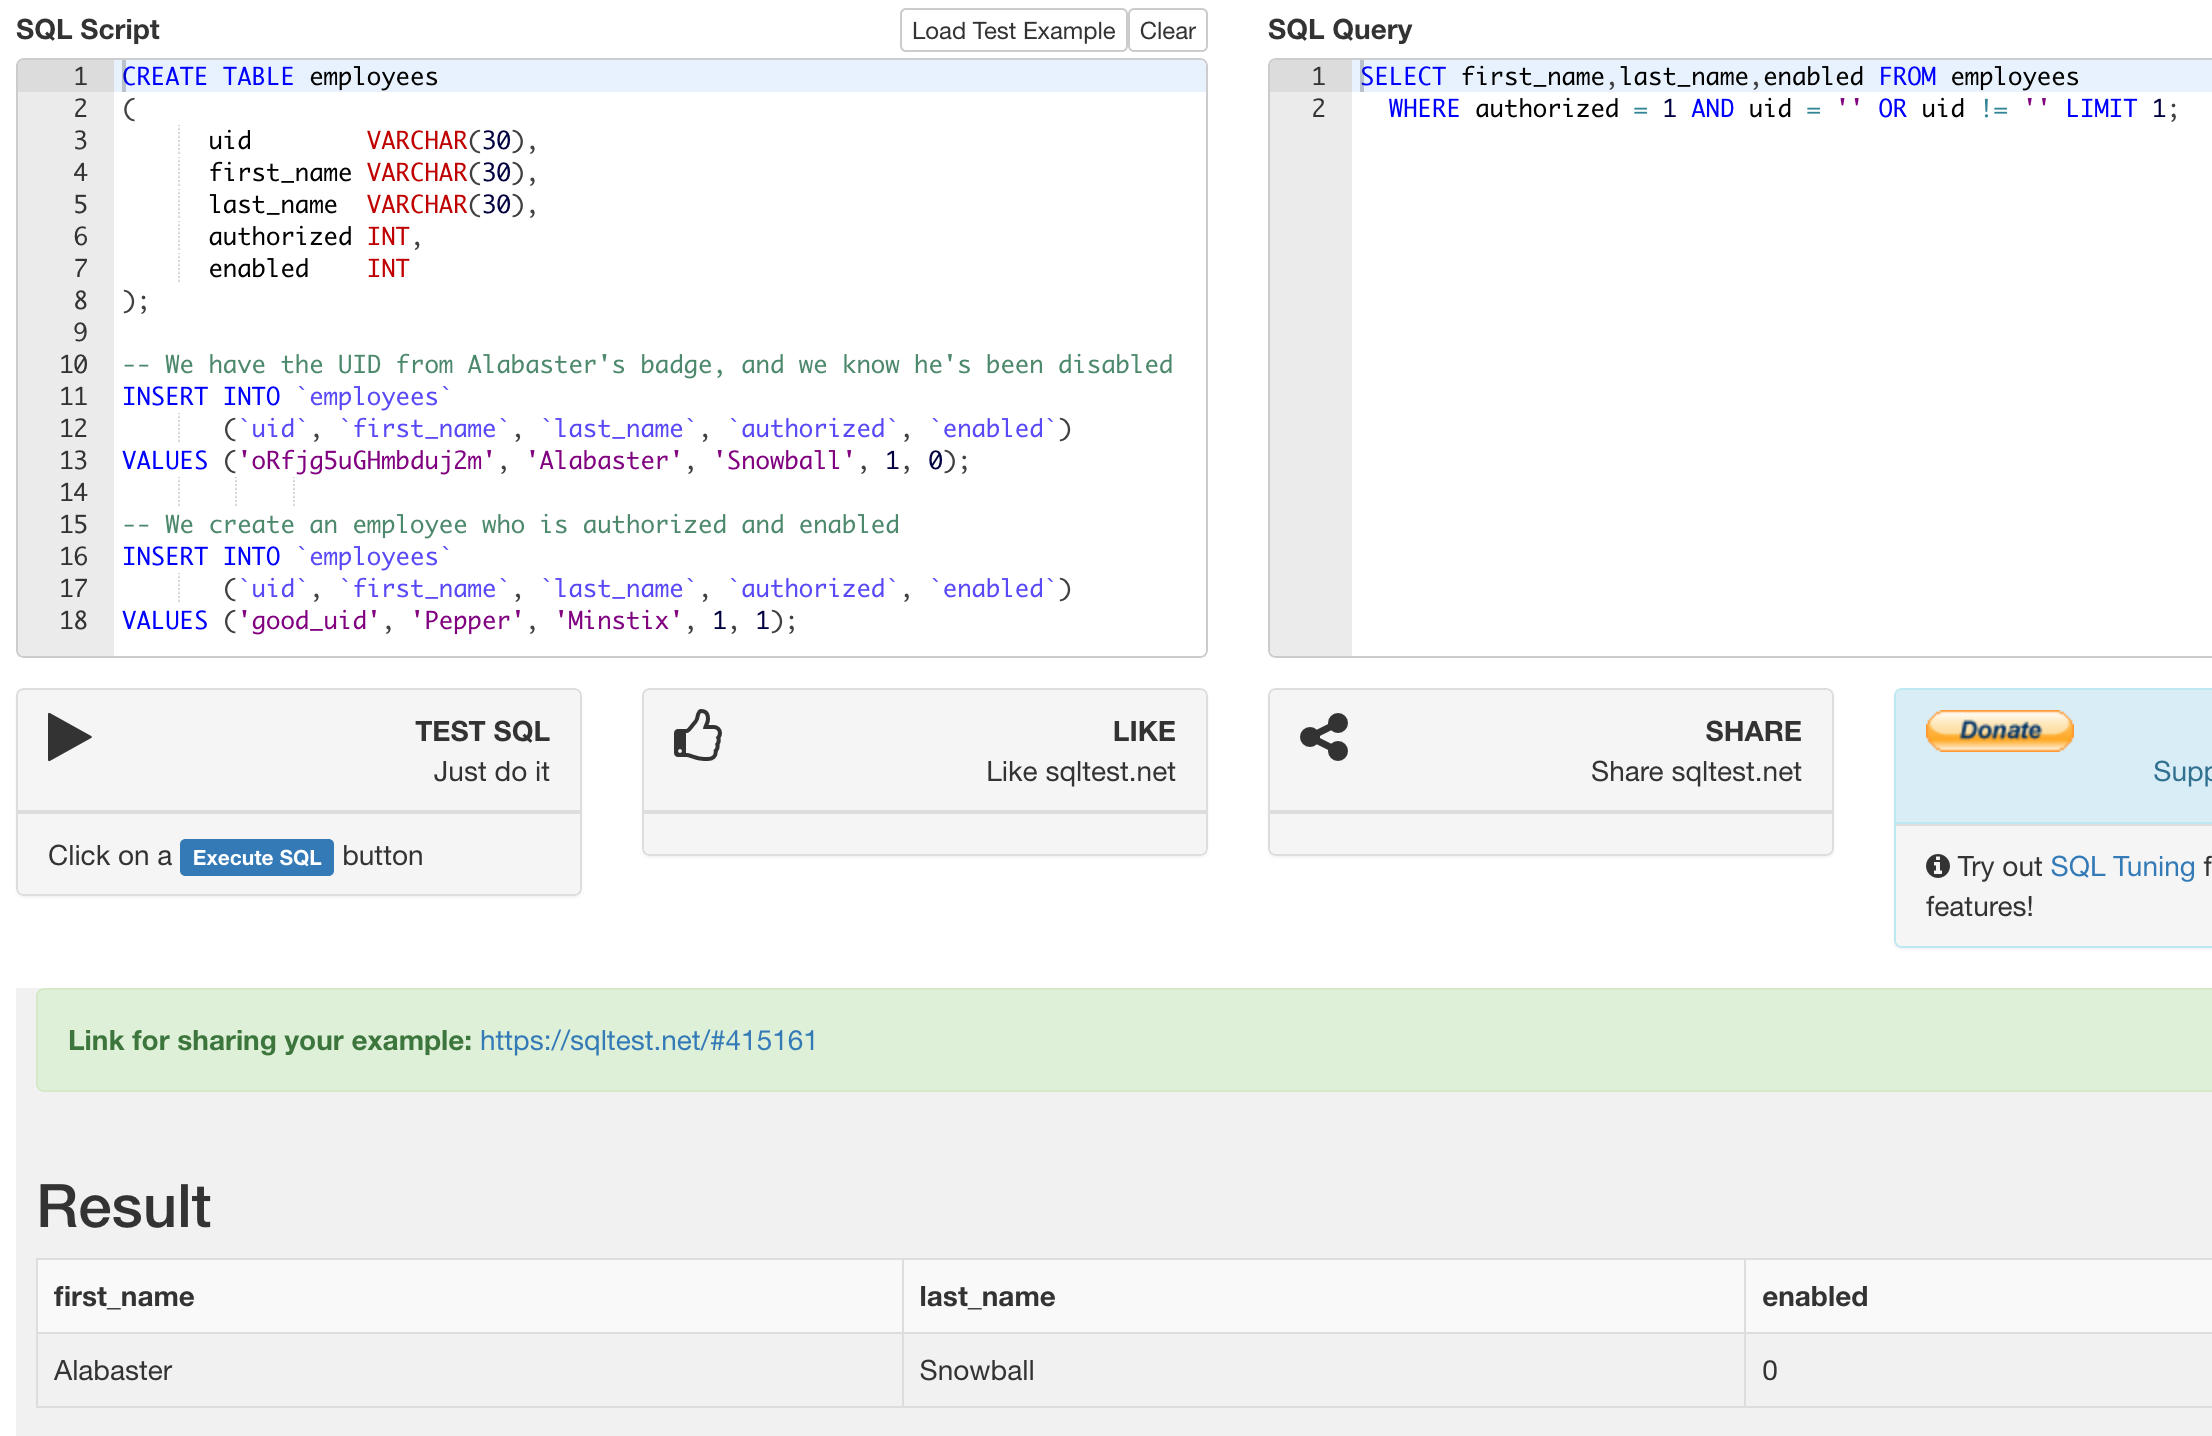Click the enabled column header in results
This screenshot has height=1436, width=2212.
tap(1814, 1297)
